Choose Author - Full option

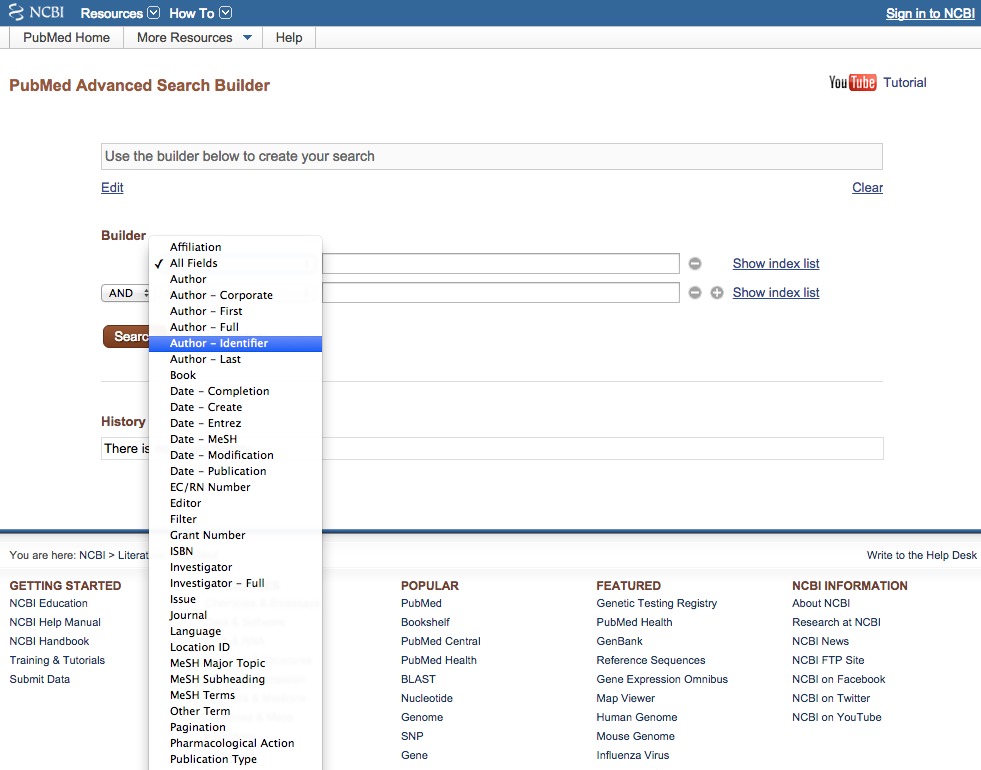235,327
